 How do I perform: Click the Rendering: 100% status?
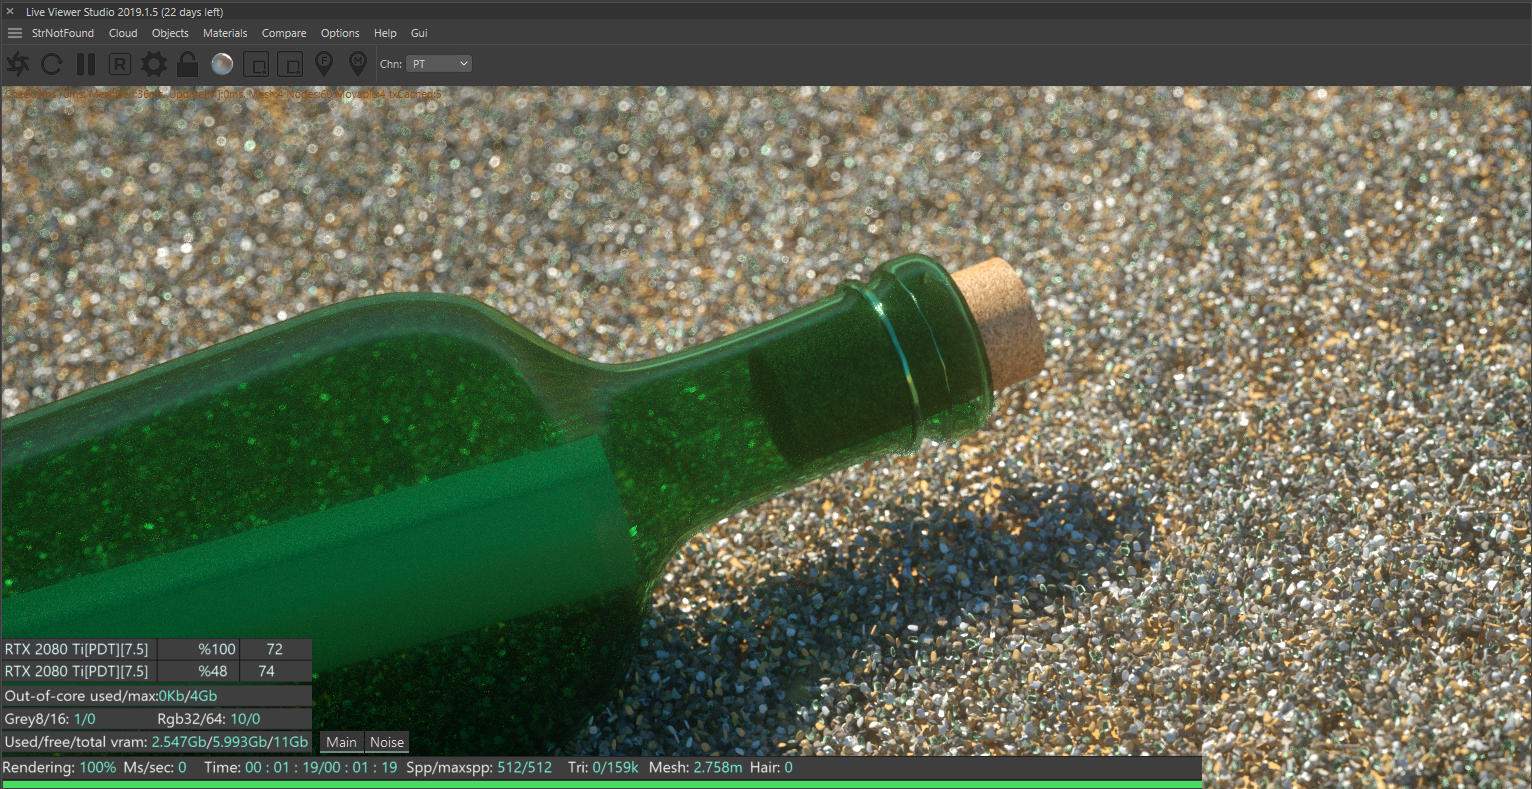click(x=60, y=767)
